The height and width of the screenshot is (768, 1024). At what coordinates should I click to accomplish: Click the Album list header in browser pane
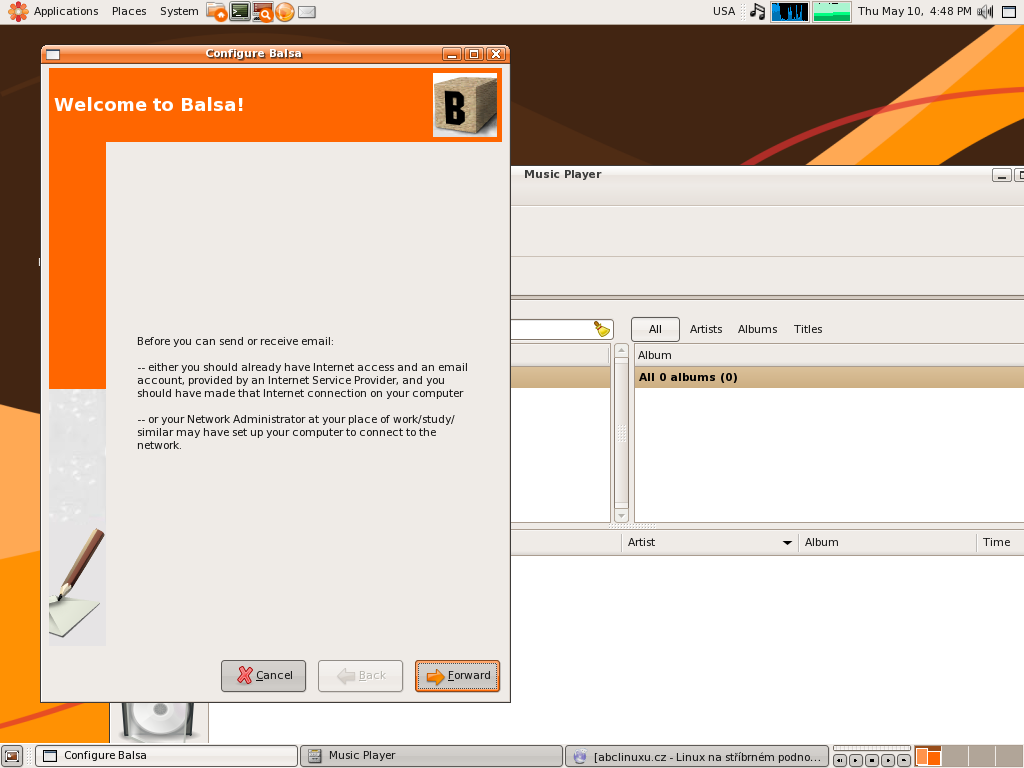coord(829,355)
